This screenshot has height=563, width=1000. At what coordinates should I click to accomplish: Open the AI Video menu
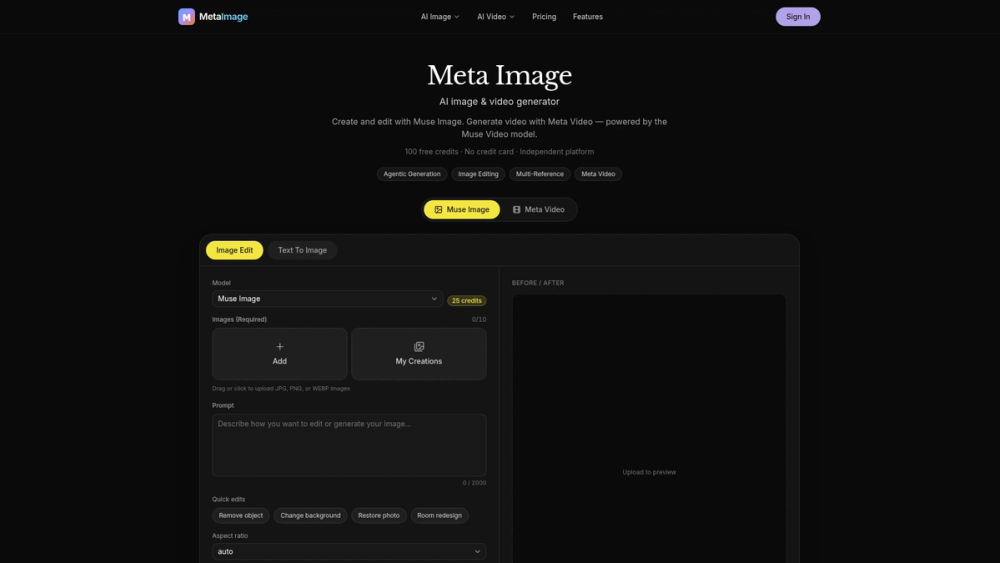pos(496,17)
